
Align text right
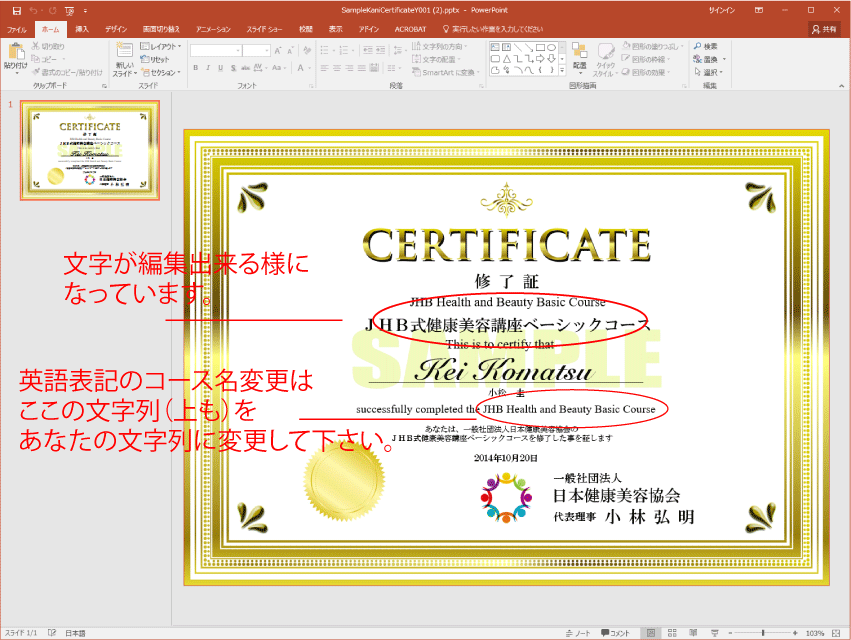[x=350, y=68]
